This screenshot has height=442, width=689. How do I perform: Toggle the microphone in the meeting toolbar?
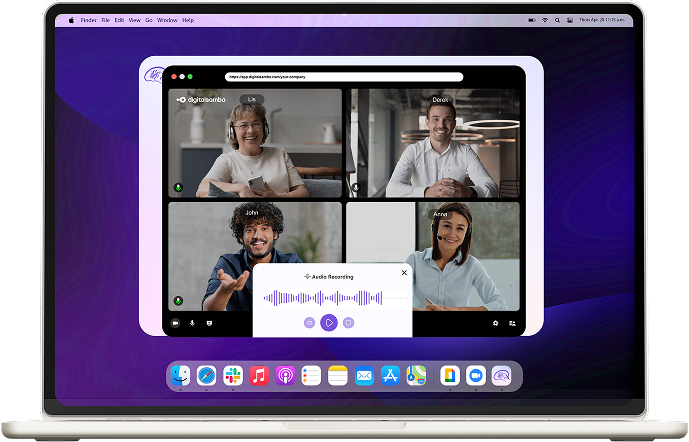(192, 323)
